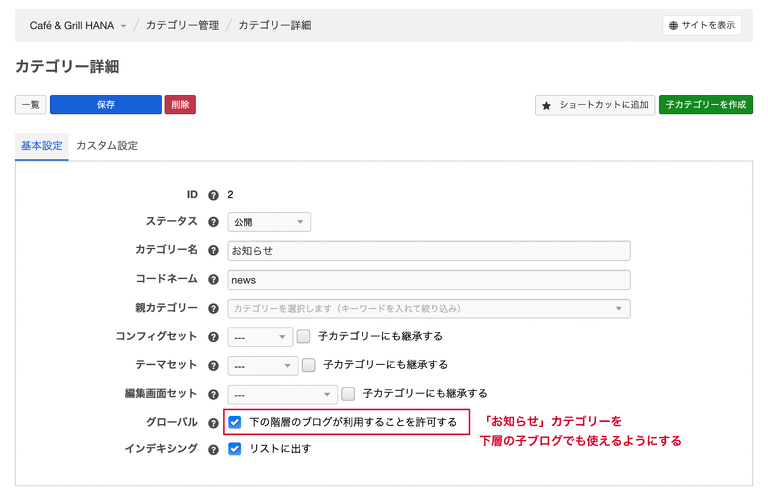Click the green 子カテゴリーを作成 button
The height and width of the screenshot is (501, 768).
click(x=705, y=105)
